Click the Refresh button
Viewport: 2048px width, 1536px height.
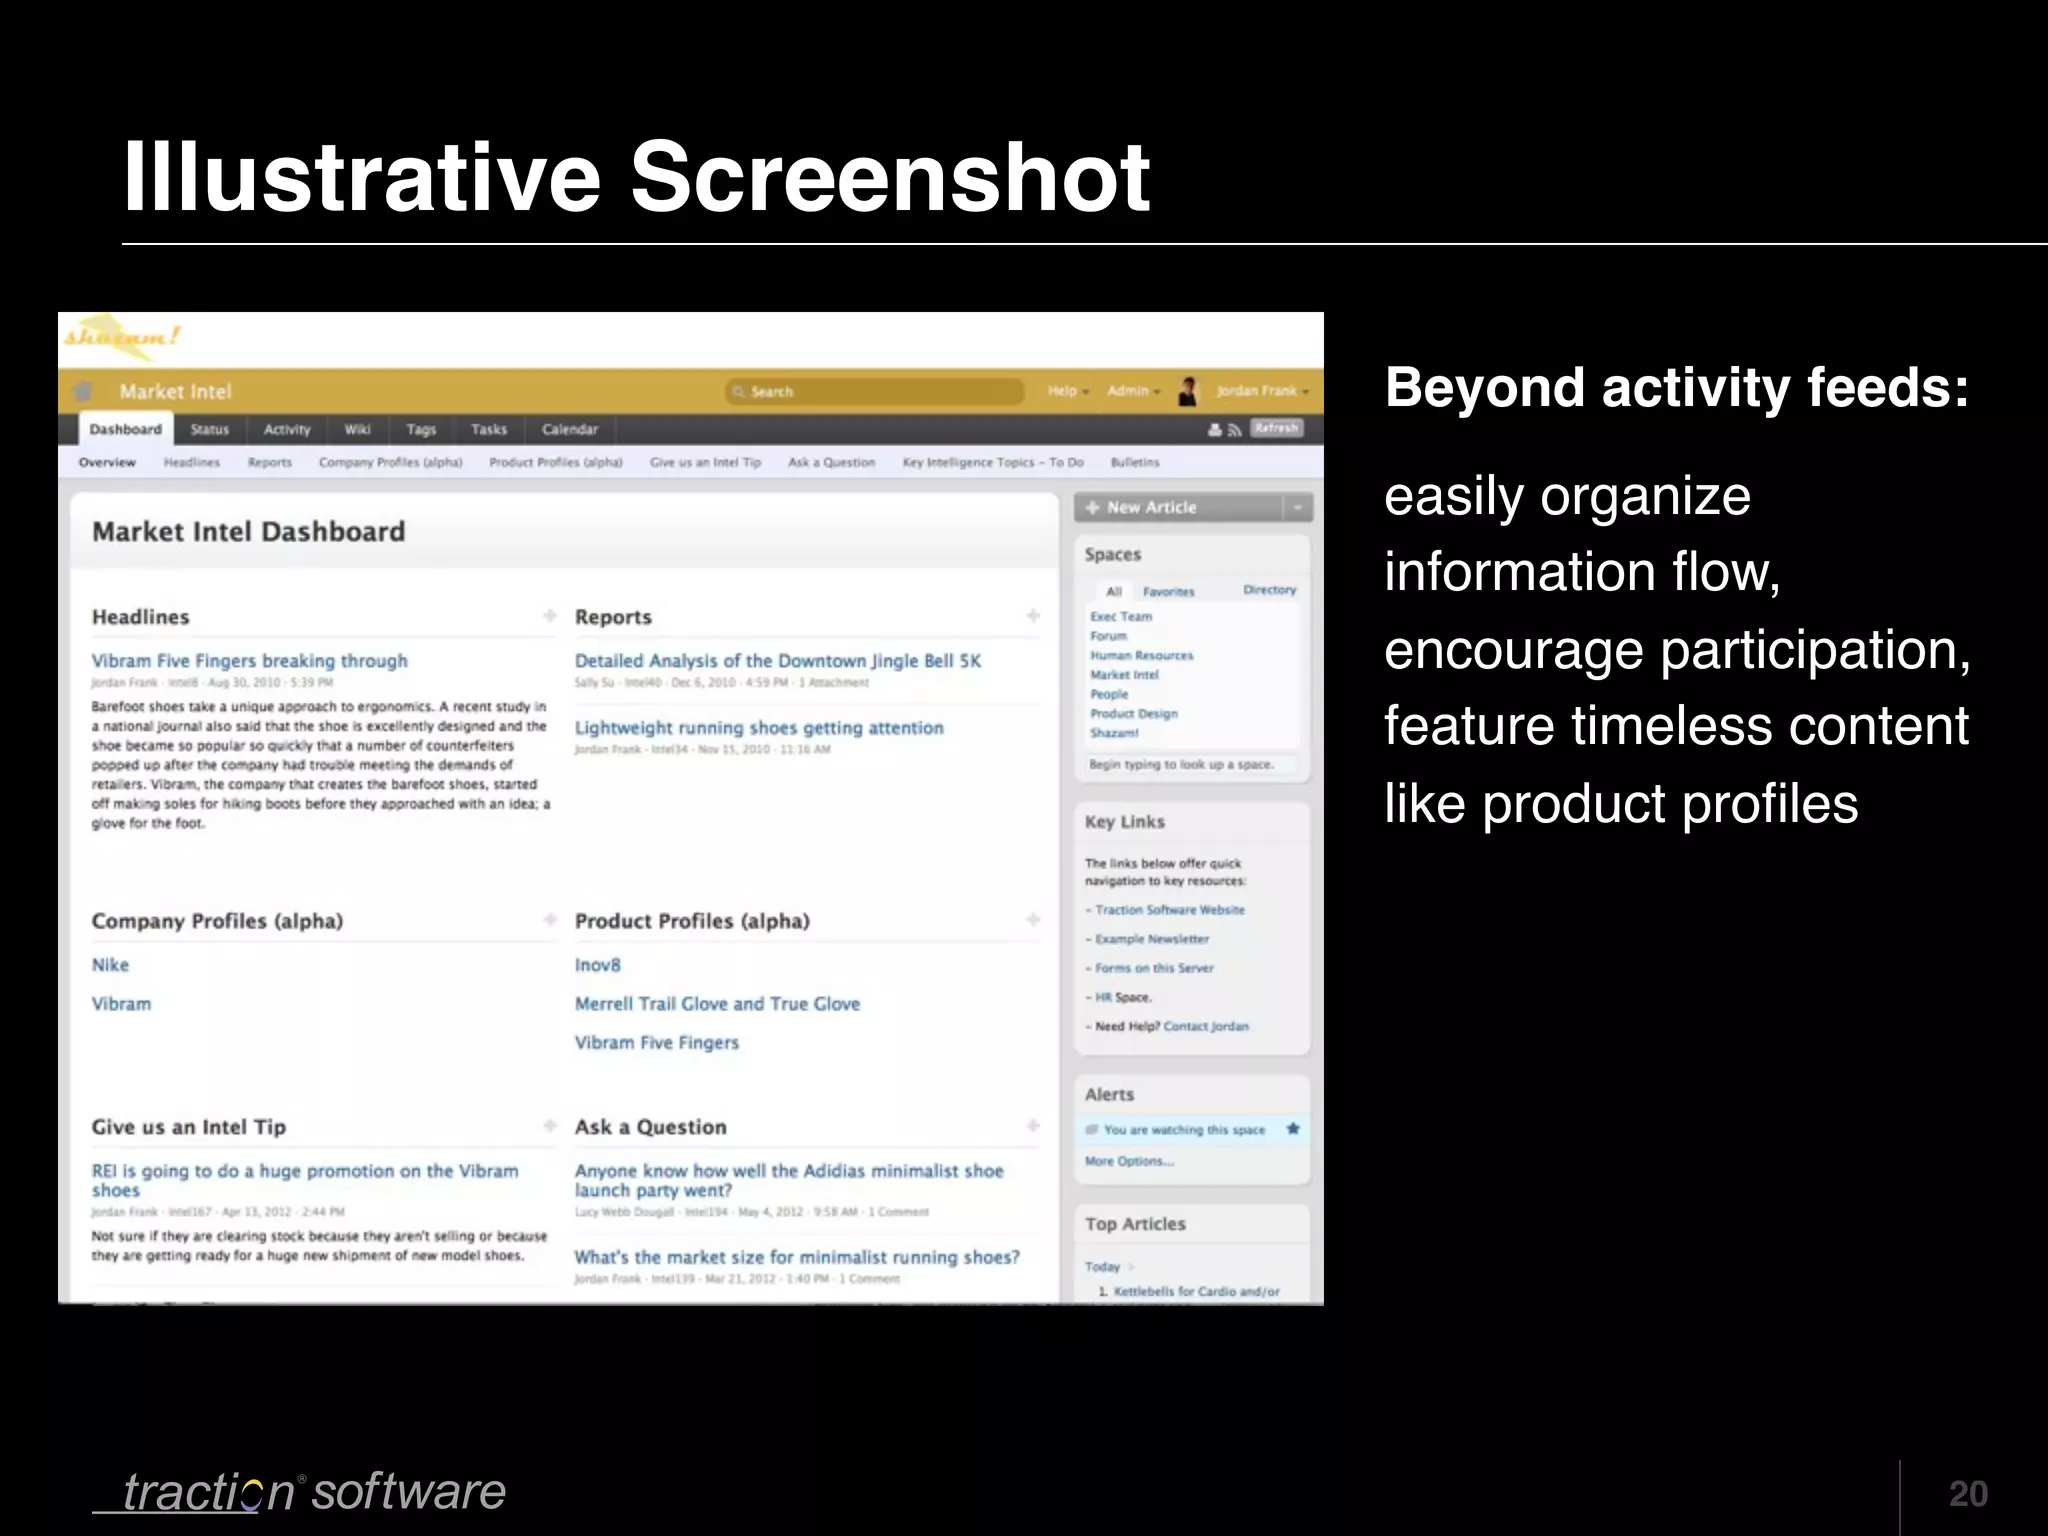pos(1276,428)
